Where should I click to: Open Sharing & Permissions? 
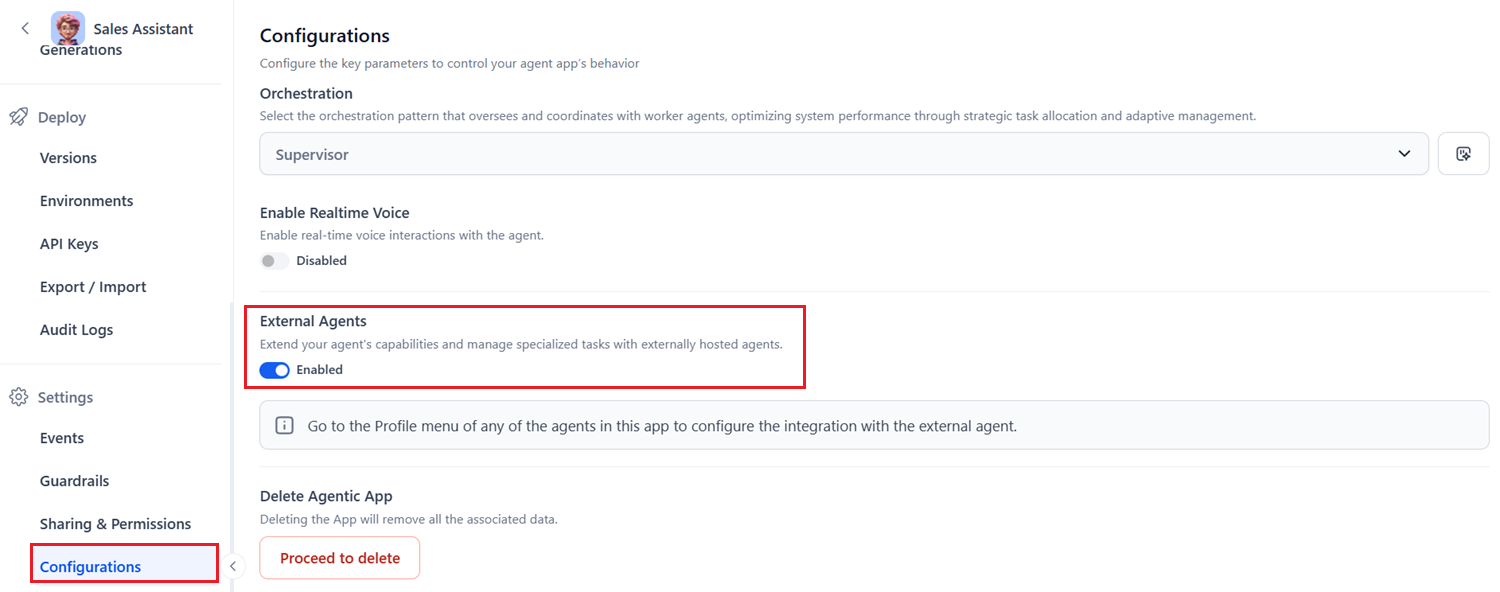[115, 524]
